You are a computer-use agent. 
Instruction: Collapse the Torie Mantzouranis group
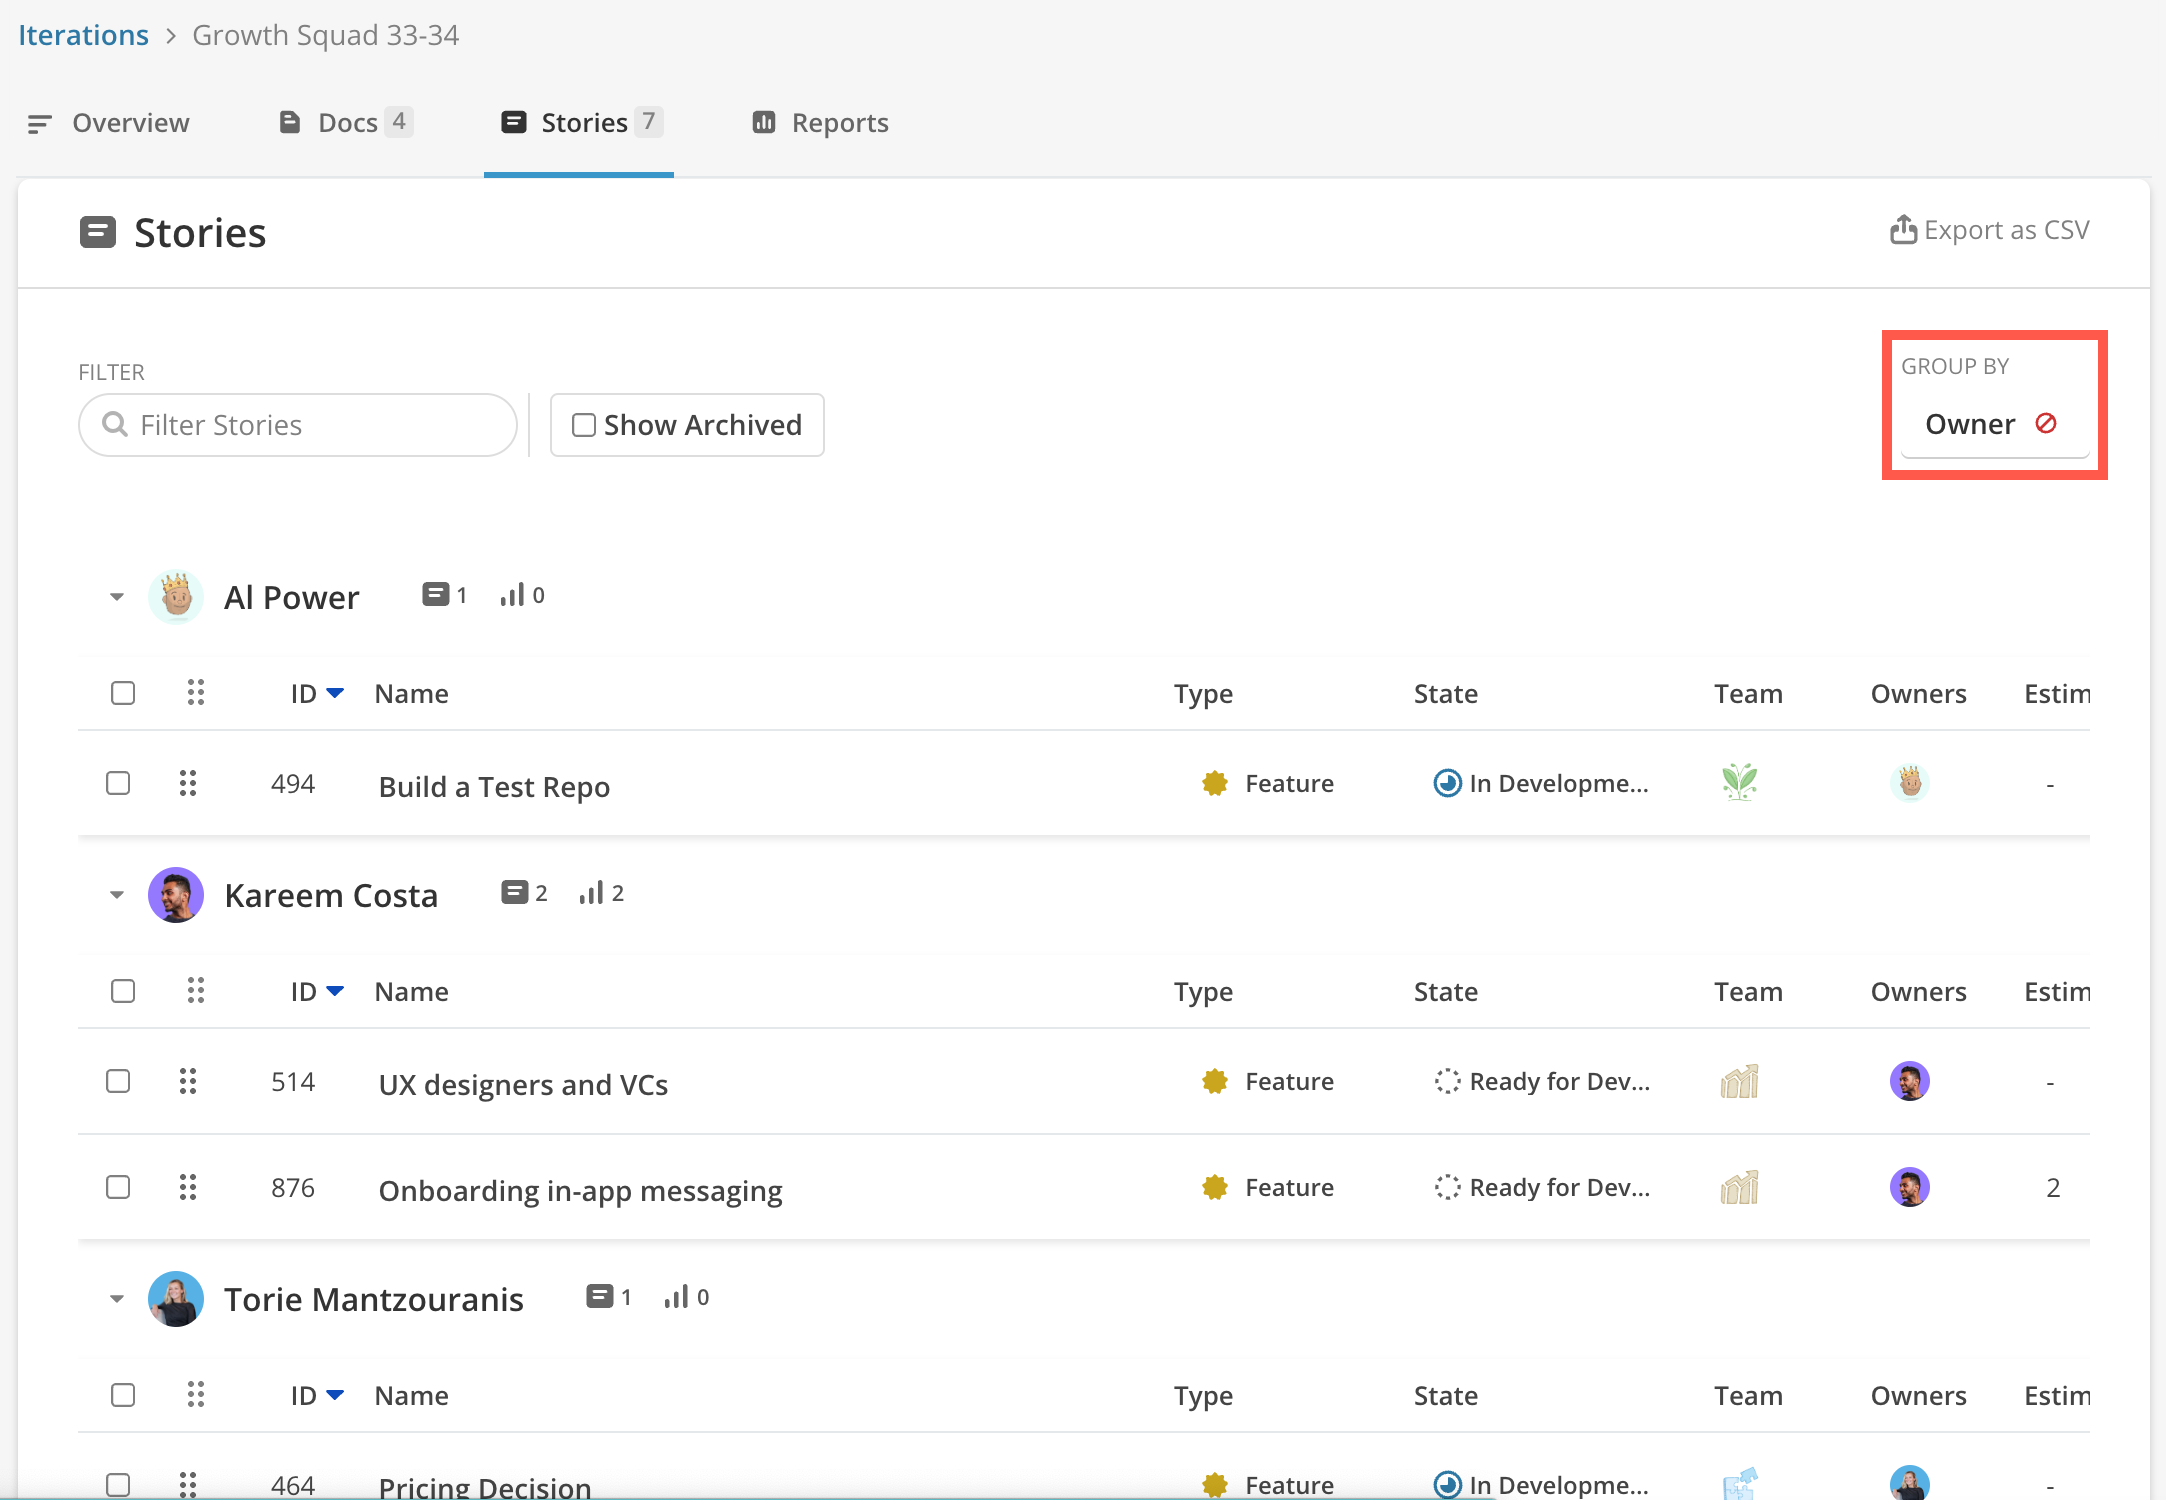pos(117,1299)
